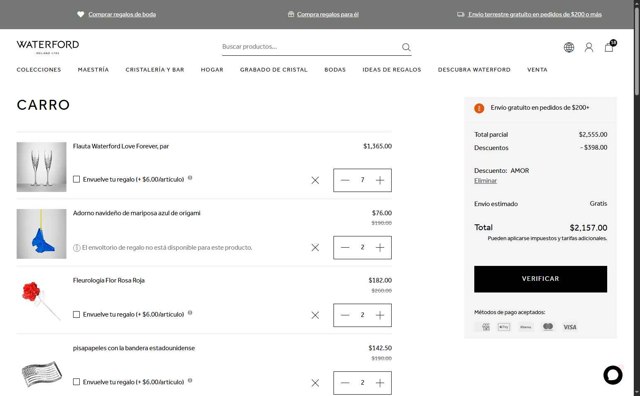
Task: Click gift wrap info icon for Flauta
Action: click(x=190, y=178)
